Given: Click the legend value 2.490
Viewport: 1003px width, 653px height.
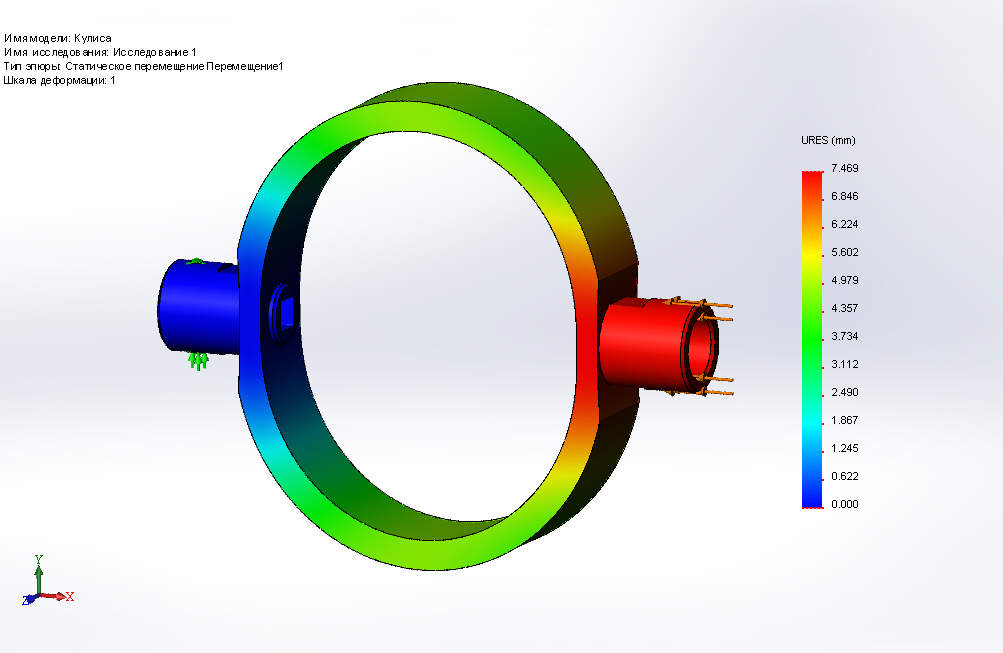Looking at the screenshot, I should click(844, 392).
